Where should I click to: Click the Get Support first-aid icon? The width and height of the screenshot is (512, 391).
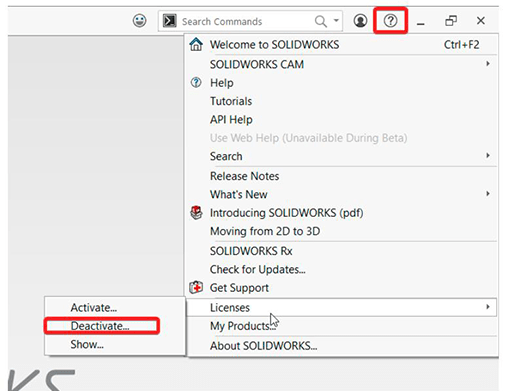pyautogui.click(x=196, y=287)
